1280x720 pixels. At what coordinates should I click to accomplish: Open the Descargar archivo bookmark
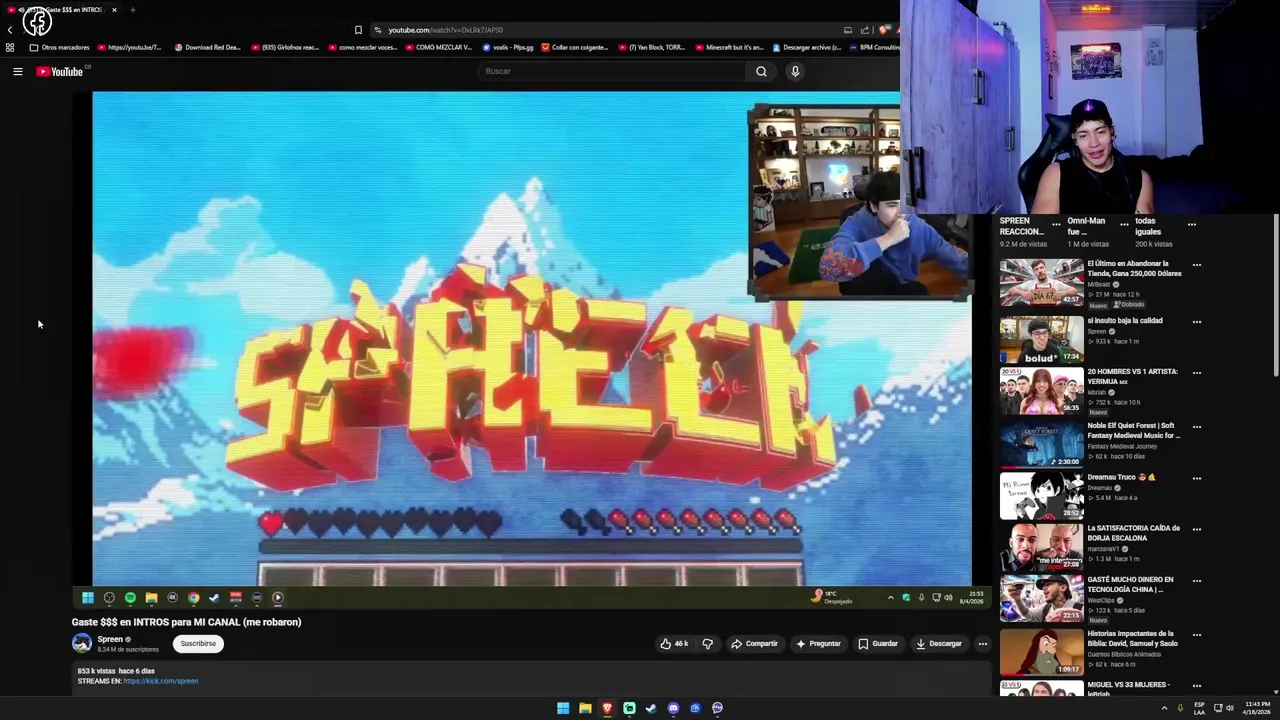(x=806, y=47)
